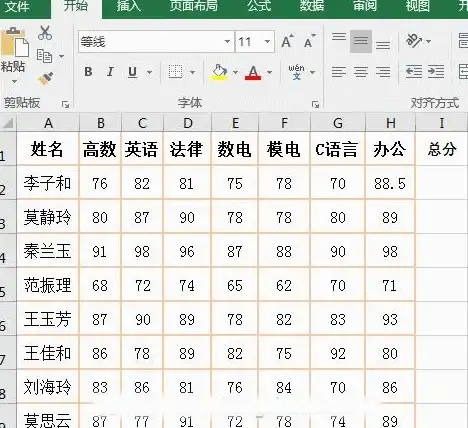468x428 pixels.
Task: Click name cell 刘海玲
Action: click(48, 387)
